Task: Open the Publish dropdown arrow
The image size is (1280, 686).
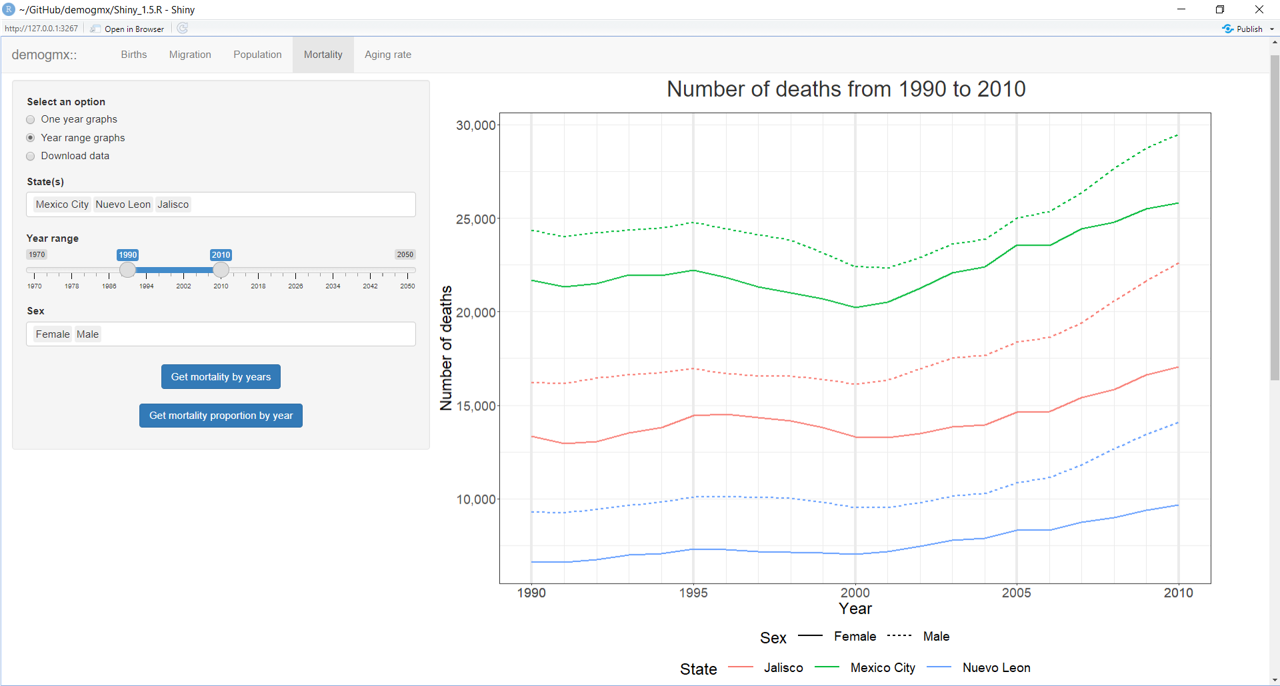Action: pyautogui.click(x=1272, y=29)
